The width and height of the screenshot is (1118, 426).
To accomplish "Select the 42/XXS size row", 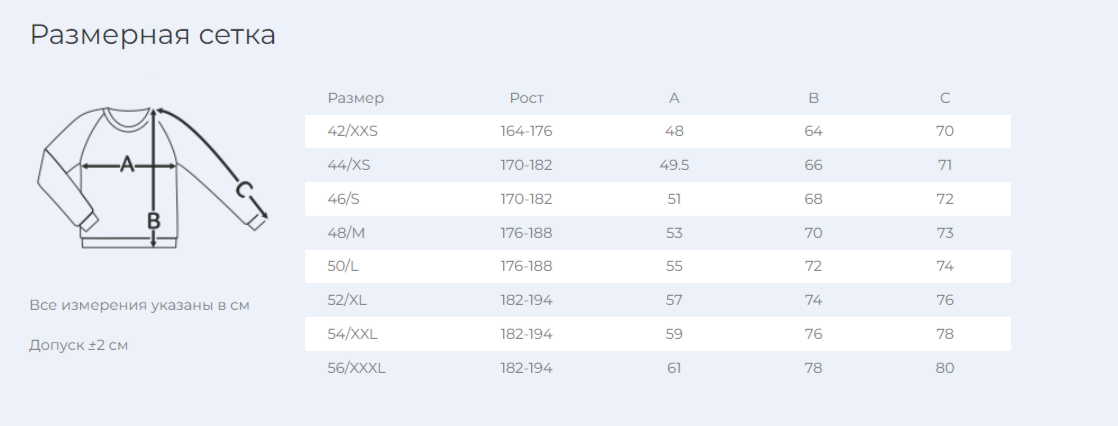I will pyautogui.click(x=657, y=131).
